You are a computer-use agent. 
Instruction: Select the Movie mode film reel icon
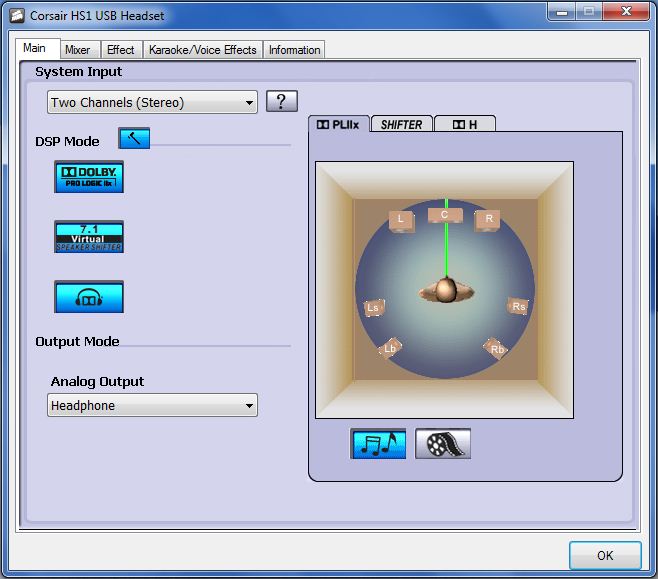(443, 444)
